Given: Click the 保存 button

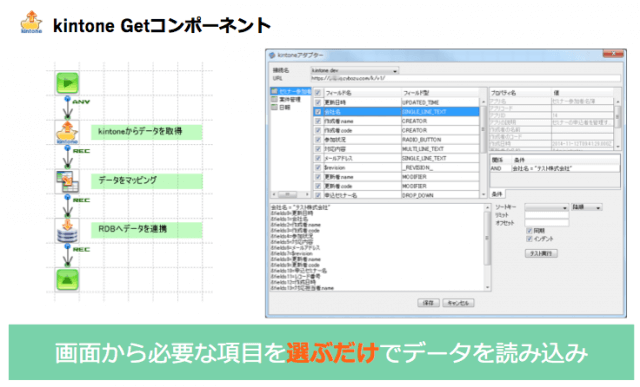Looking at the screenshot, I should 428,303.
